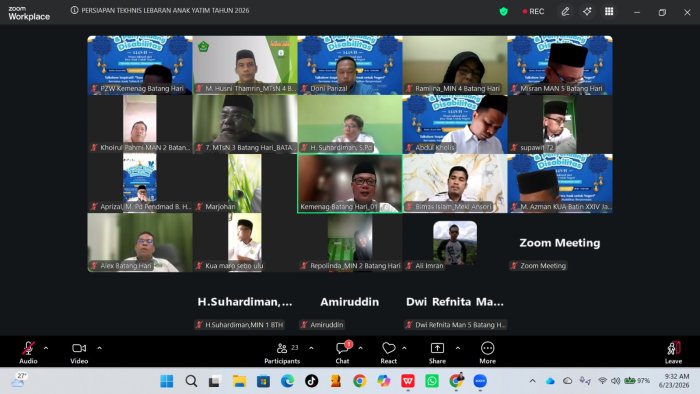Toggle camera with the Video button
Viewport: 700px width, 394px height.
click(x=79, y=353)
